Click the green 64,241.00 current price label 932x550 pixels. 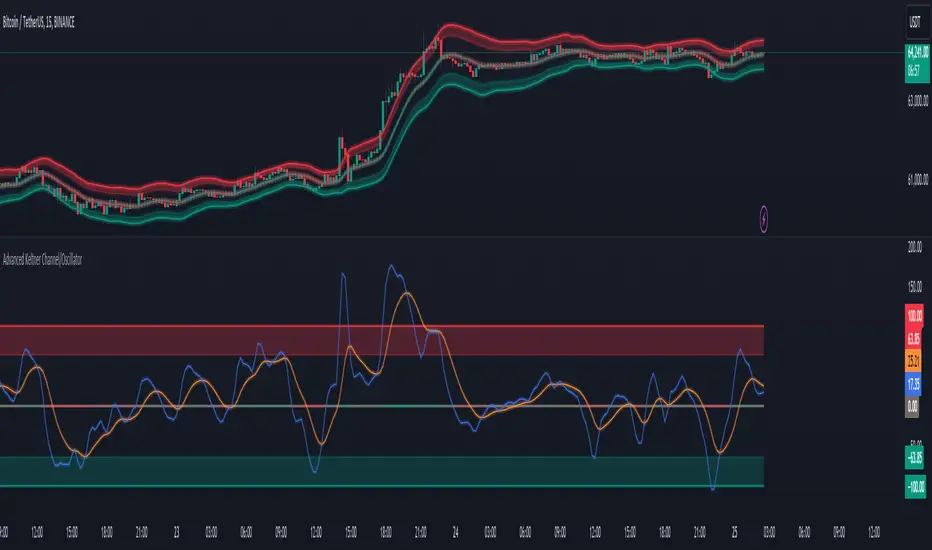click(917, 52)
